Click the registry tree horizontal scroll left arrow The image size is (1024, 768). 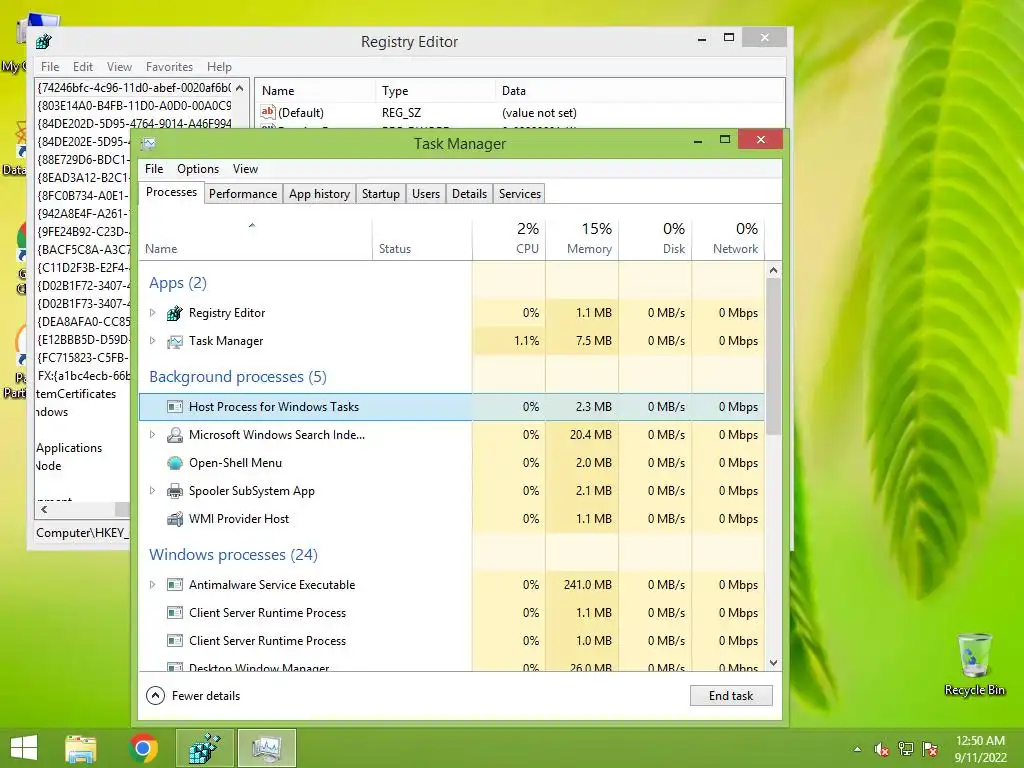pos(44,509)
